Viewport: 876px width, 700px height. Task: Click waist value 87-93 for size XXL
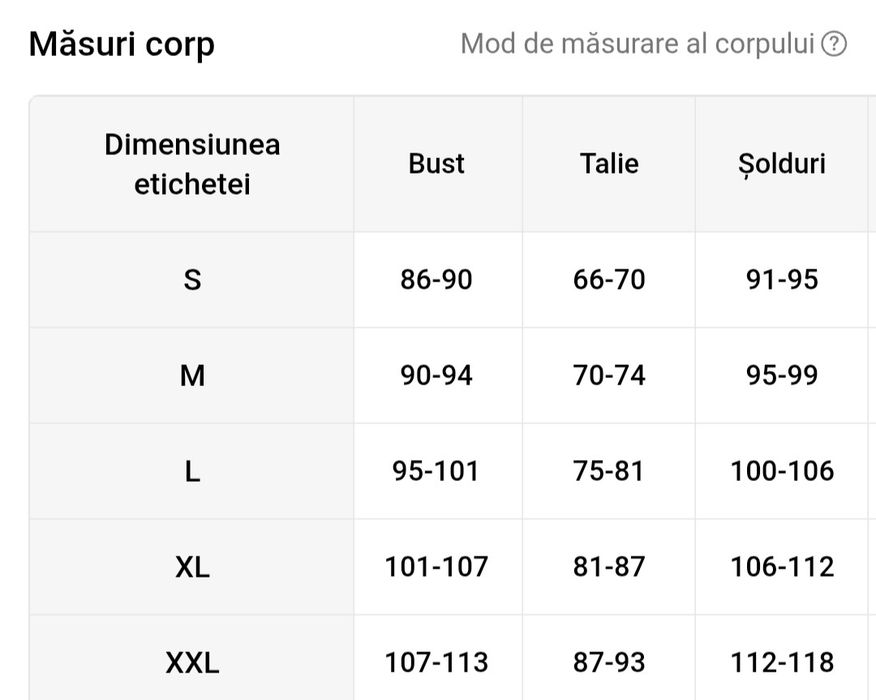(x=608, y=662)
